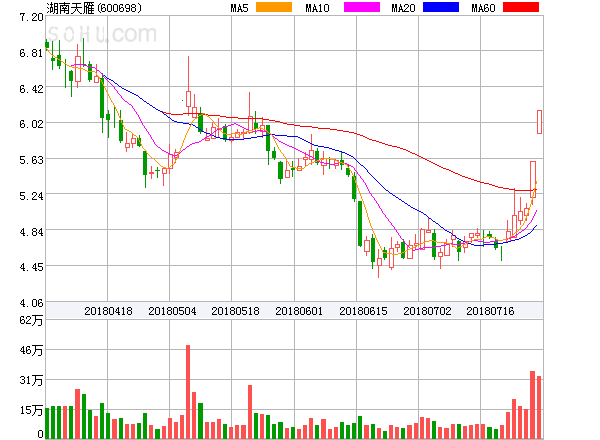Click the 20180504 date label
Image resolution: width=600 pixels, height=440 pixels.
(172, 311)
